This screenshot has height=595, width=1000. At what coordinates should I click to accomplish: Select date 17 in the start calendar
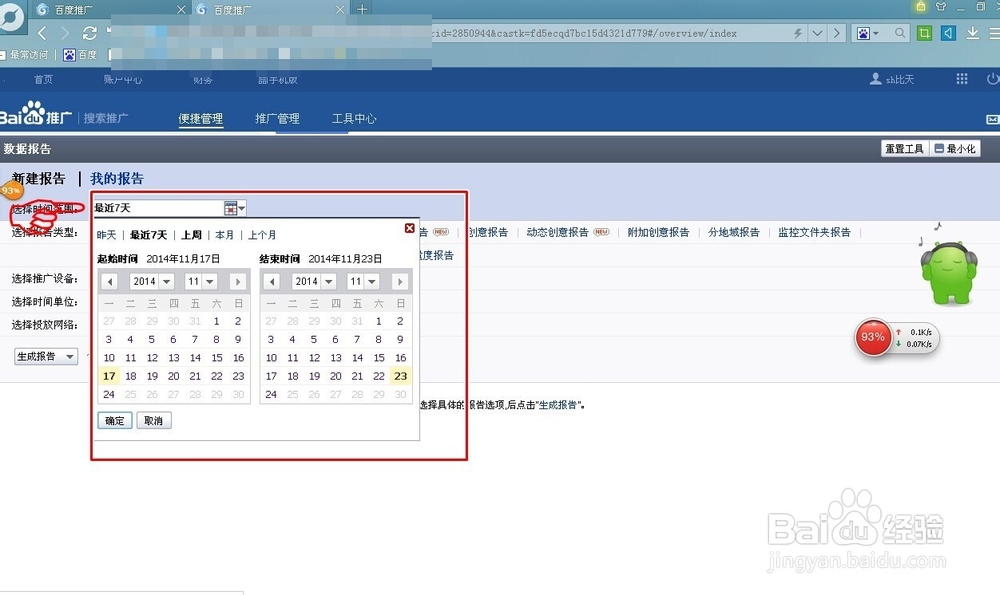[x=109, y=376]
